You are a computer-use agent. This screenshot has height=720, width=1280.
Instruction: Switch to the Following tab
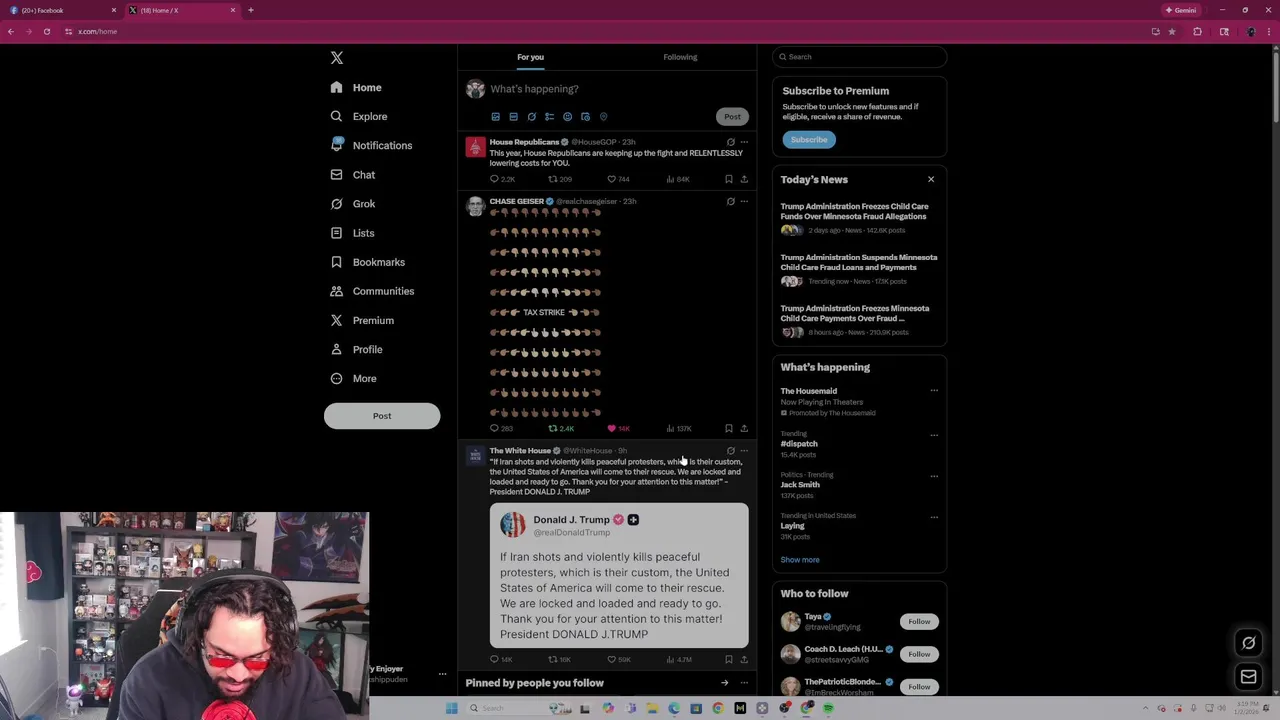[680, 57]
